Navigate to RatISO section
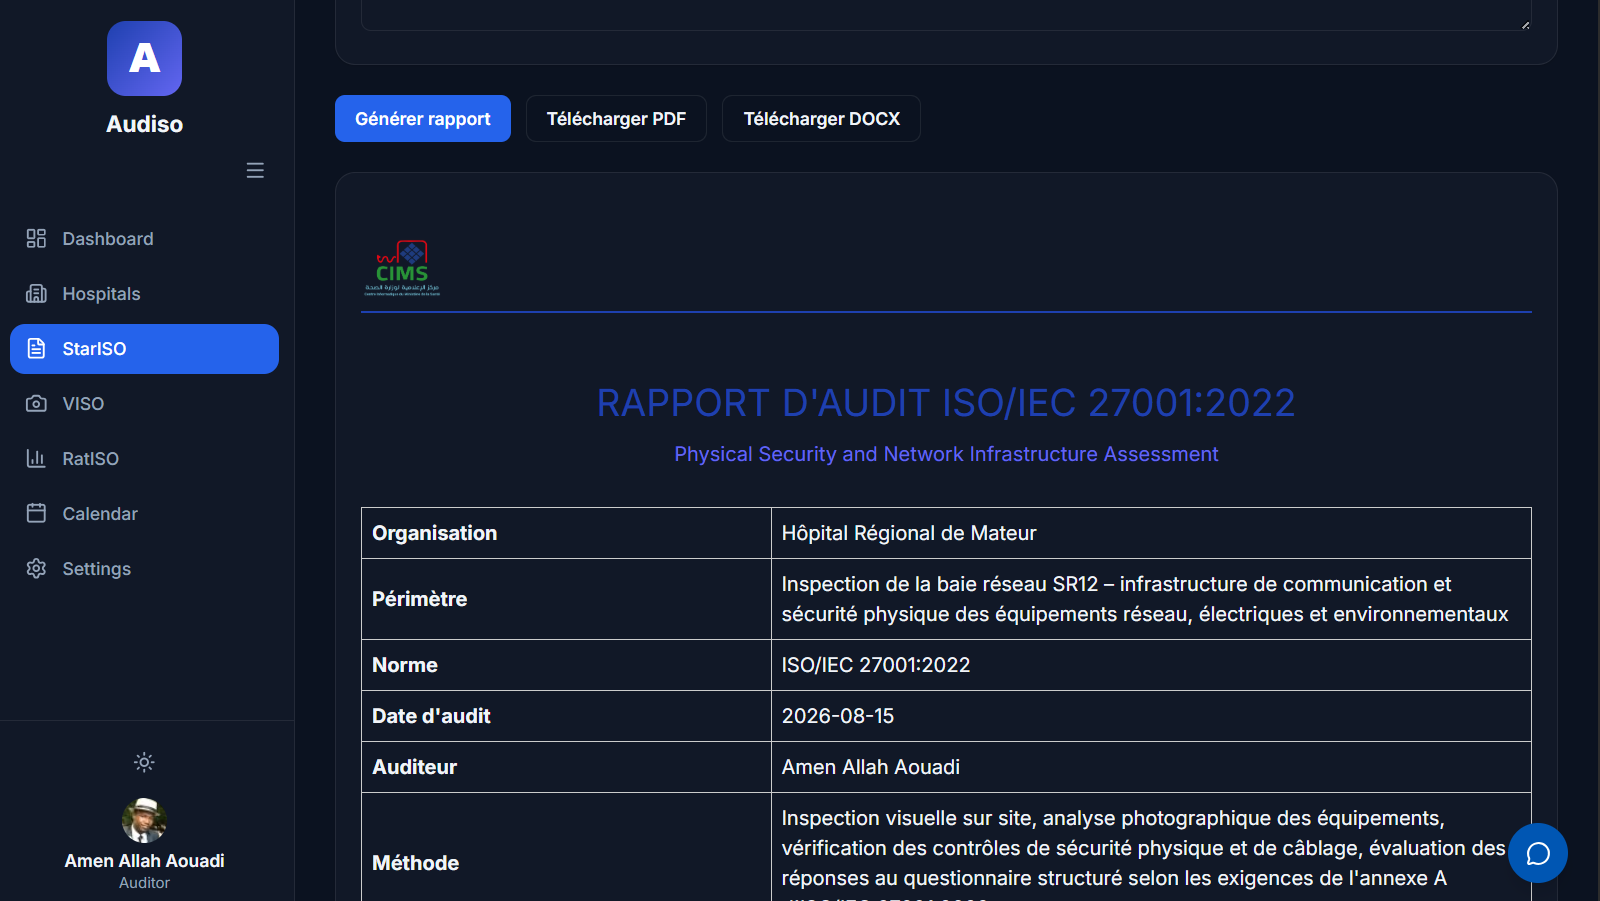Screen dimensions: 1600x901 144,459
